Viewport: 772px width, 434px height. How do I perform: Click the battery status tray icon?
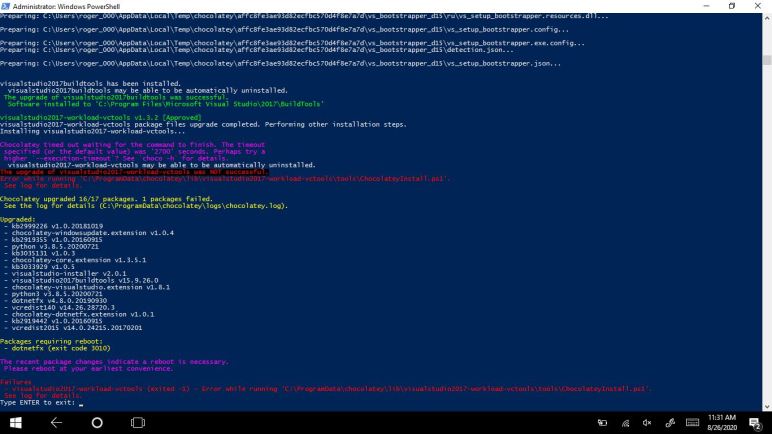[603, 423]
